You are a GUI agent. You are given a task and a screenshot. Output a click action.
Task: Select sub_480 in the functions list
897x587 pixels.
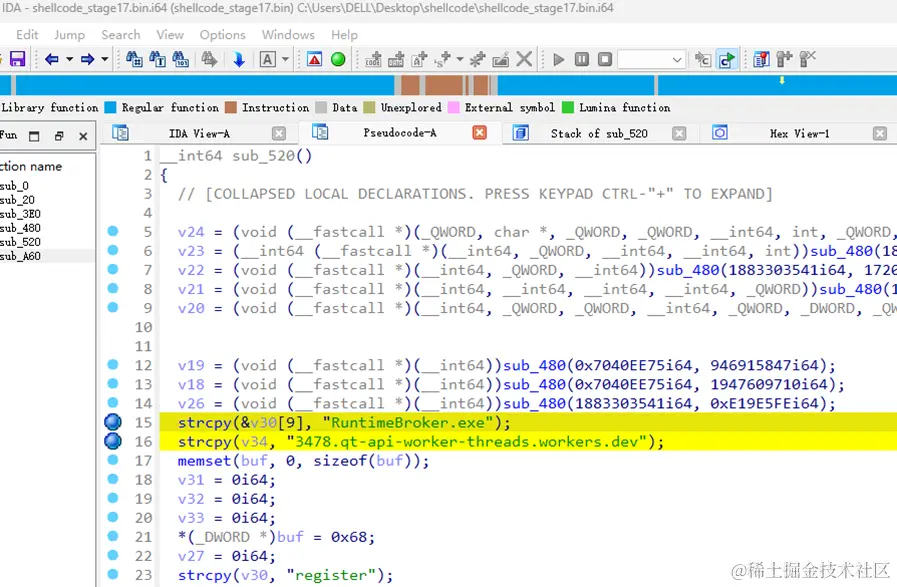point(21,228)
